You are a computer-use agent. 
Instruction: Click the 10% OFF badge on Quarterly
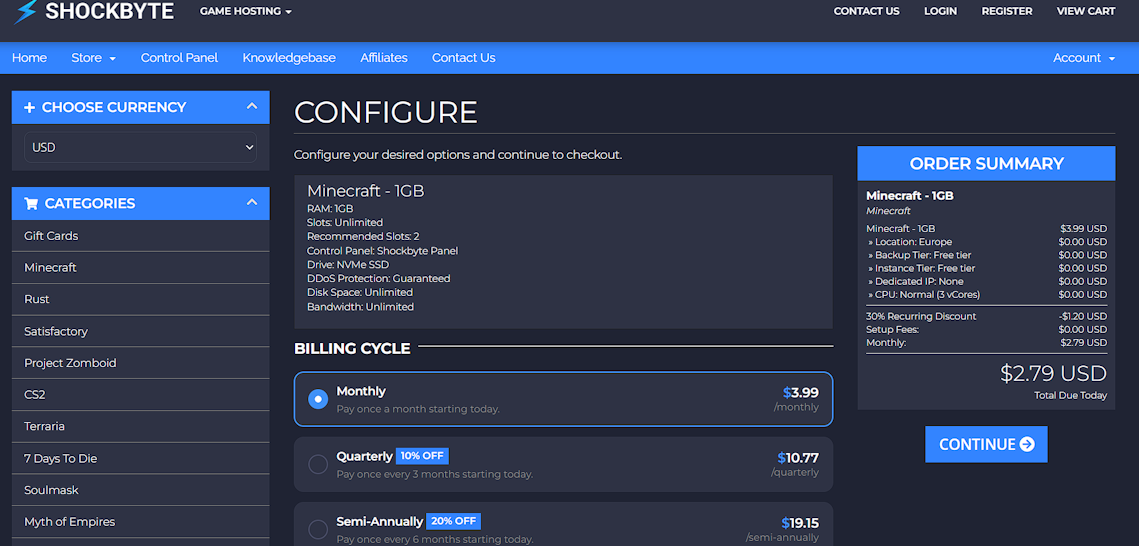pos(422,456)
